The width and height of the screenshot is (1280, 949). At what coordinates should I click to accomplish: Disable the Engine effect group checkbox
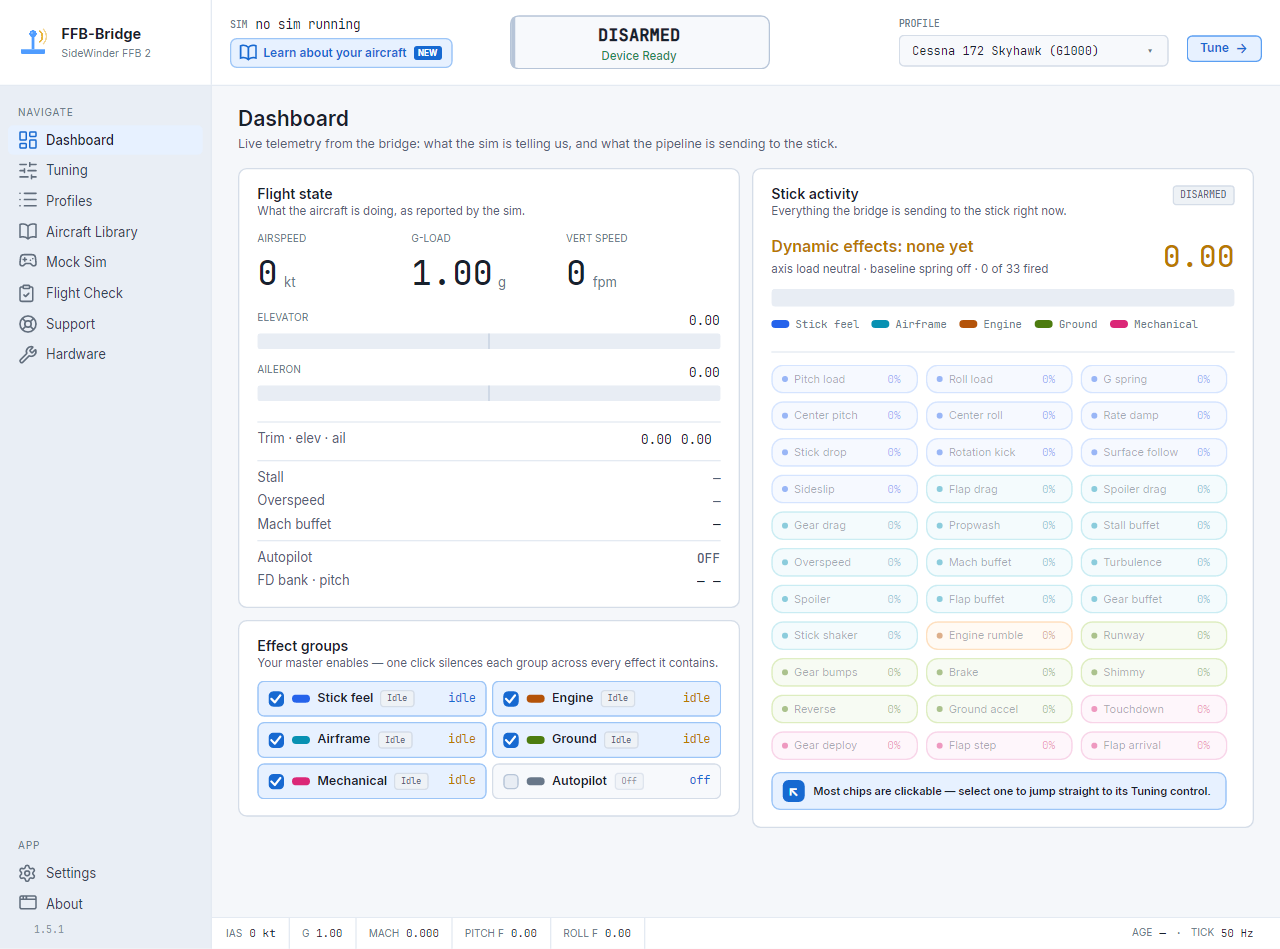pos(511,699)
